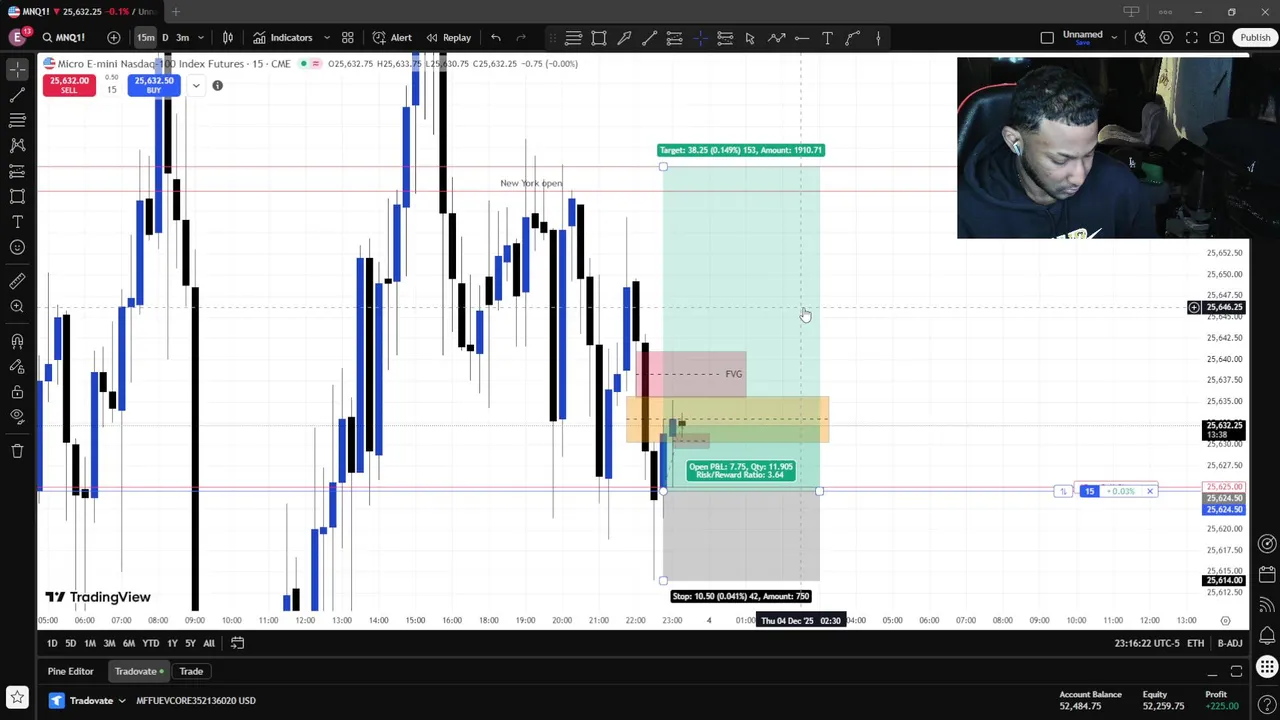Click the red SELL 25,632.00 button
The height and width of the screenshot is (720, 1280).
pyautogui.click(x=69, y=85)
